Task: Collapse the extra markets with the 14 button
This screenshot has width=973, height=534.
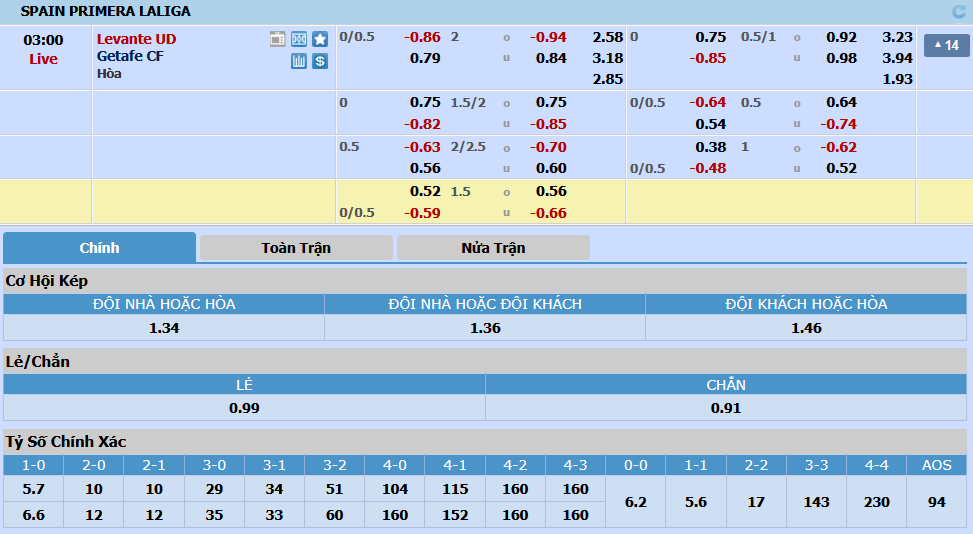Action: click(946, 45)
